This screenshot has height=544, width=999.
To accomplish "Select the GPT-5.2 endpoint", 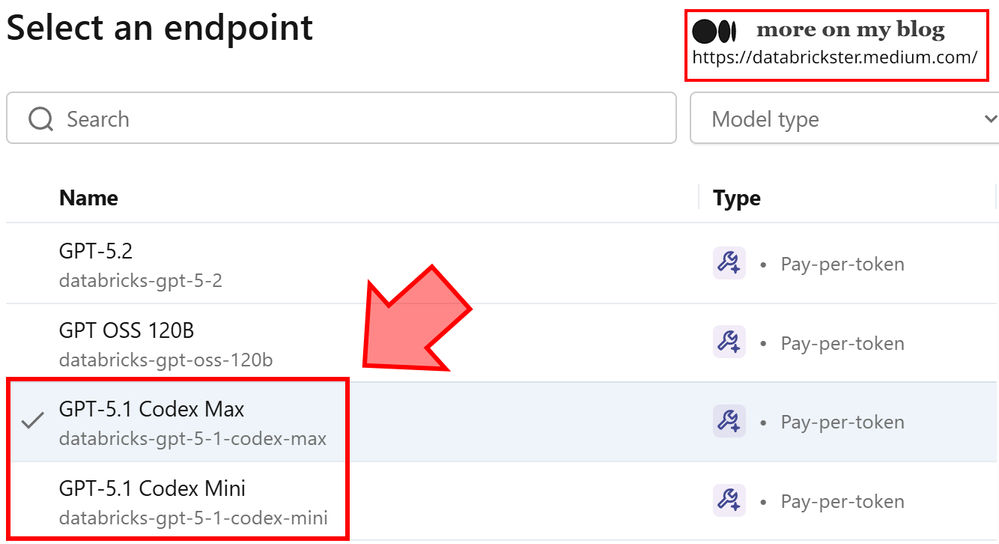I will [x=96, y=252].
